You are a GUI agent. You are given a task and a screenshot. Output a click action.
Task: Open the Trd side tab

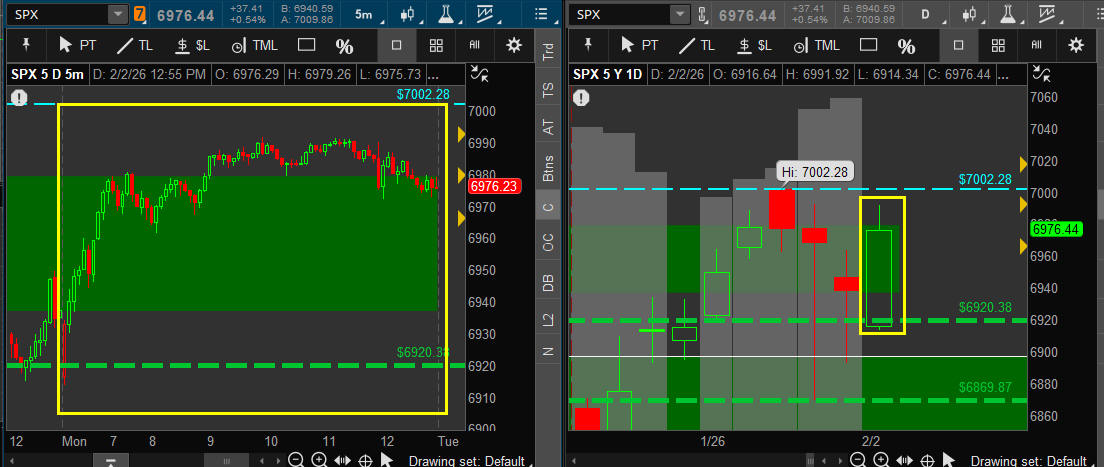coord(548,52)
